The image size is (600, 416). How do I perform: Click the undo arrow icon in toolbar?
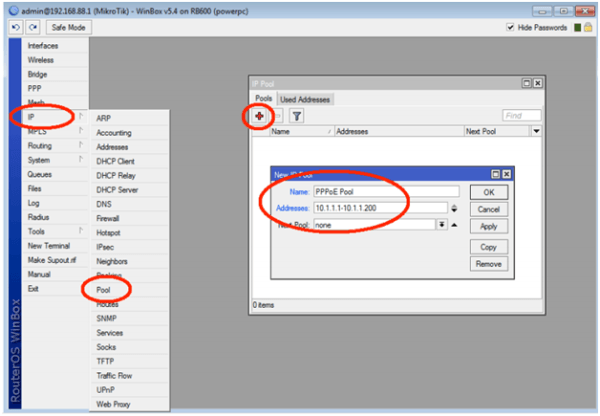point(16,27)
